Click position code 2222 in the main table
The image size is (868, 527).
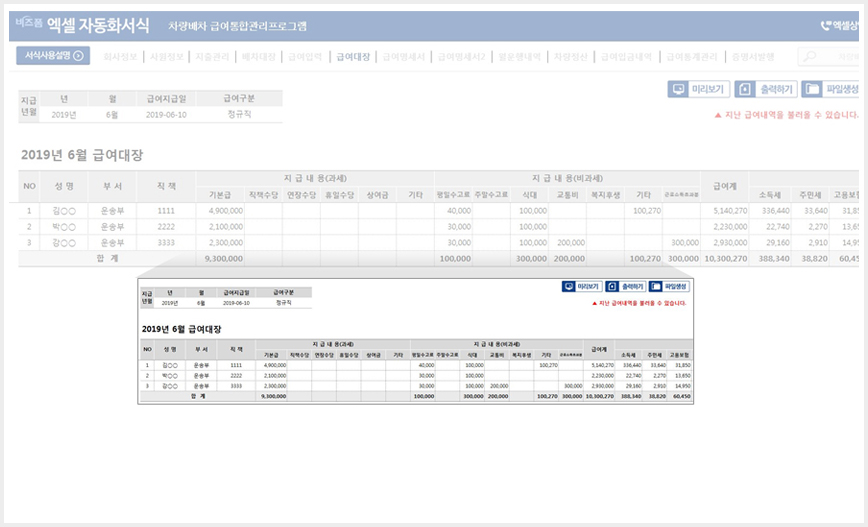[x=166, y=227]
